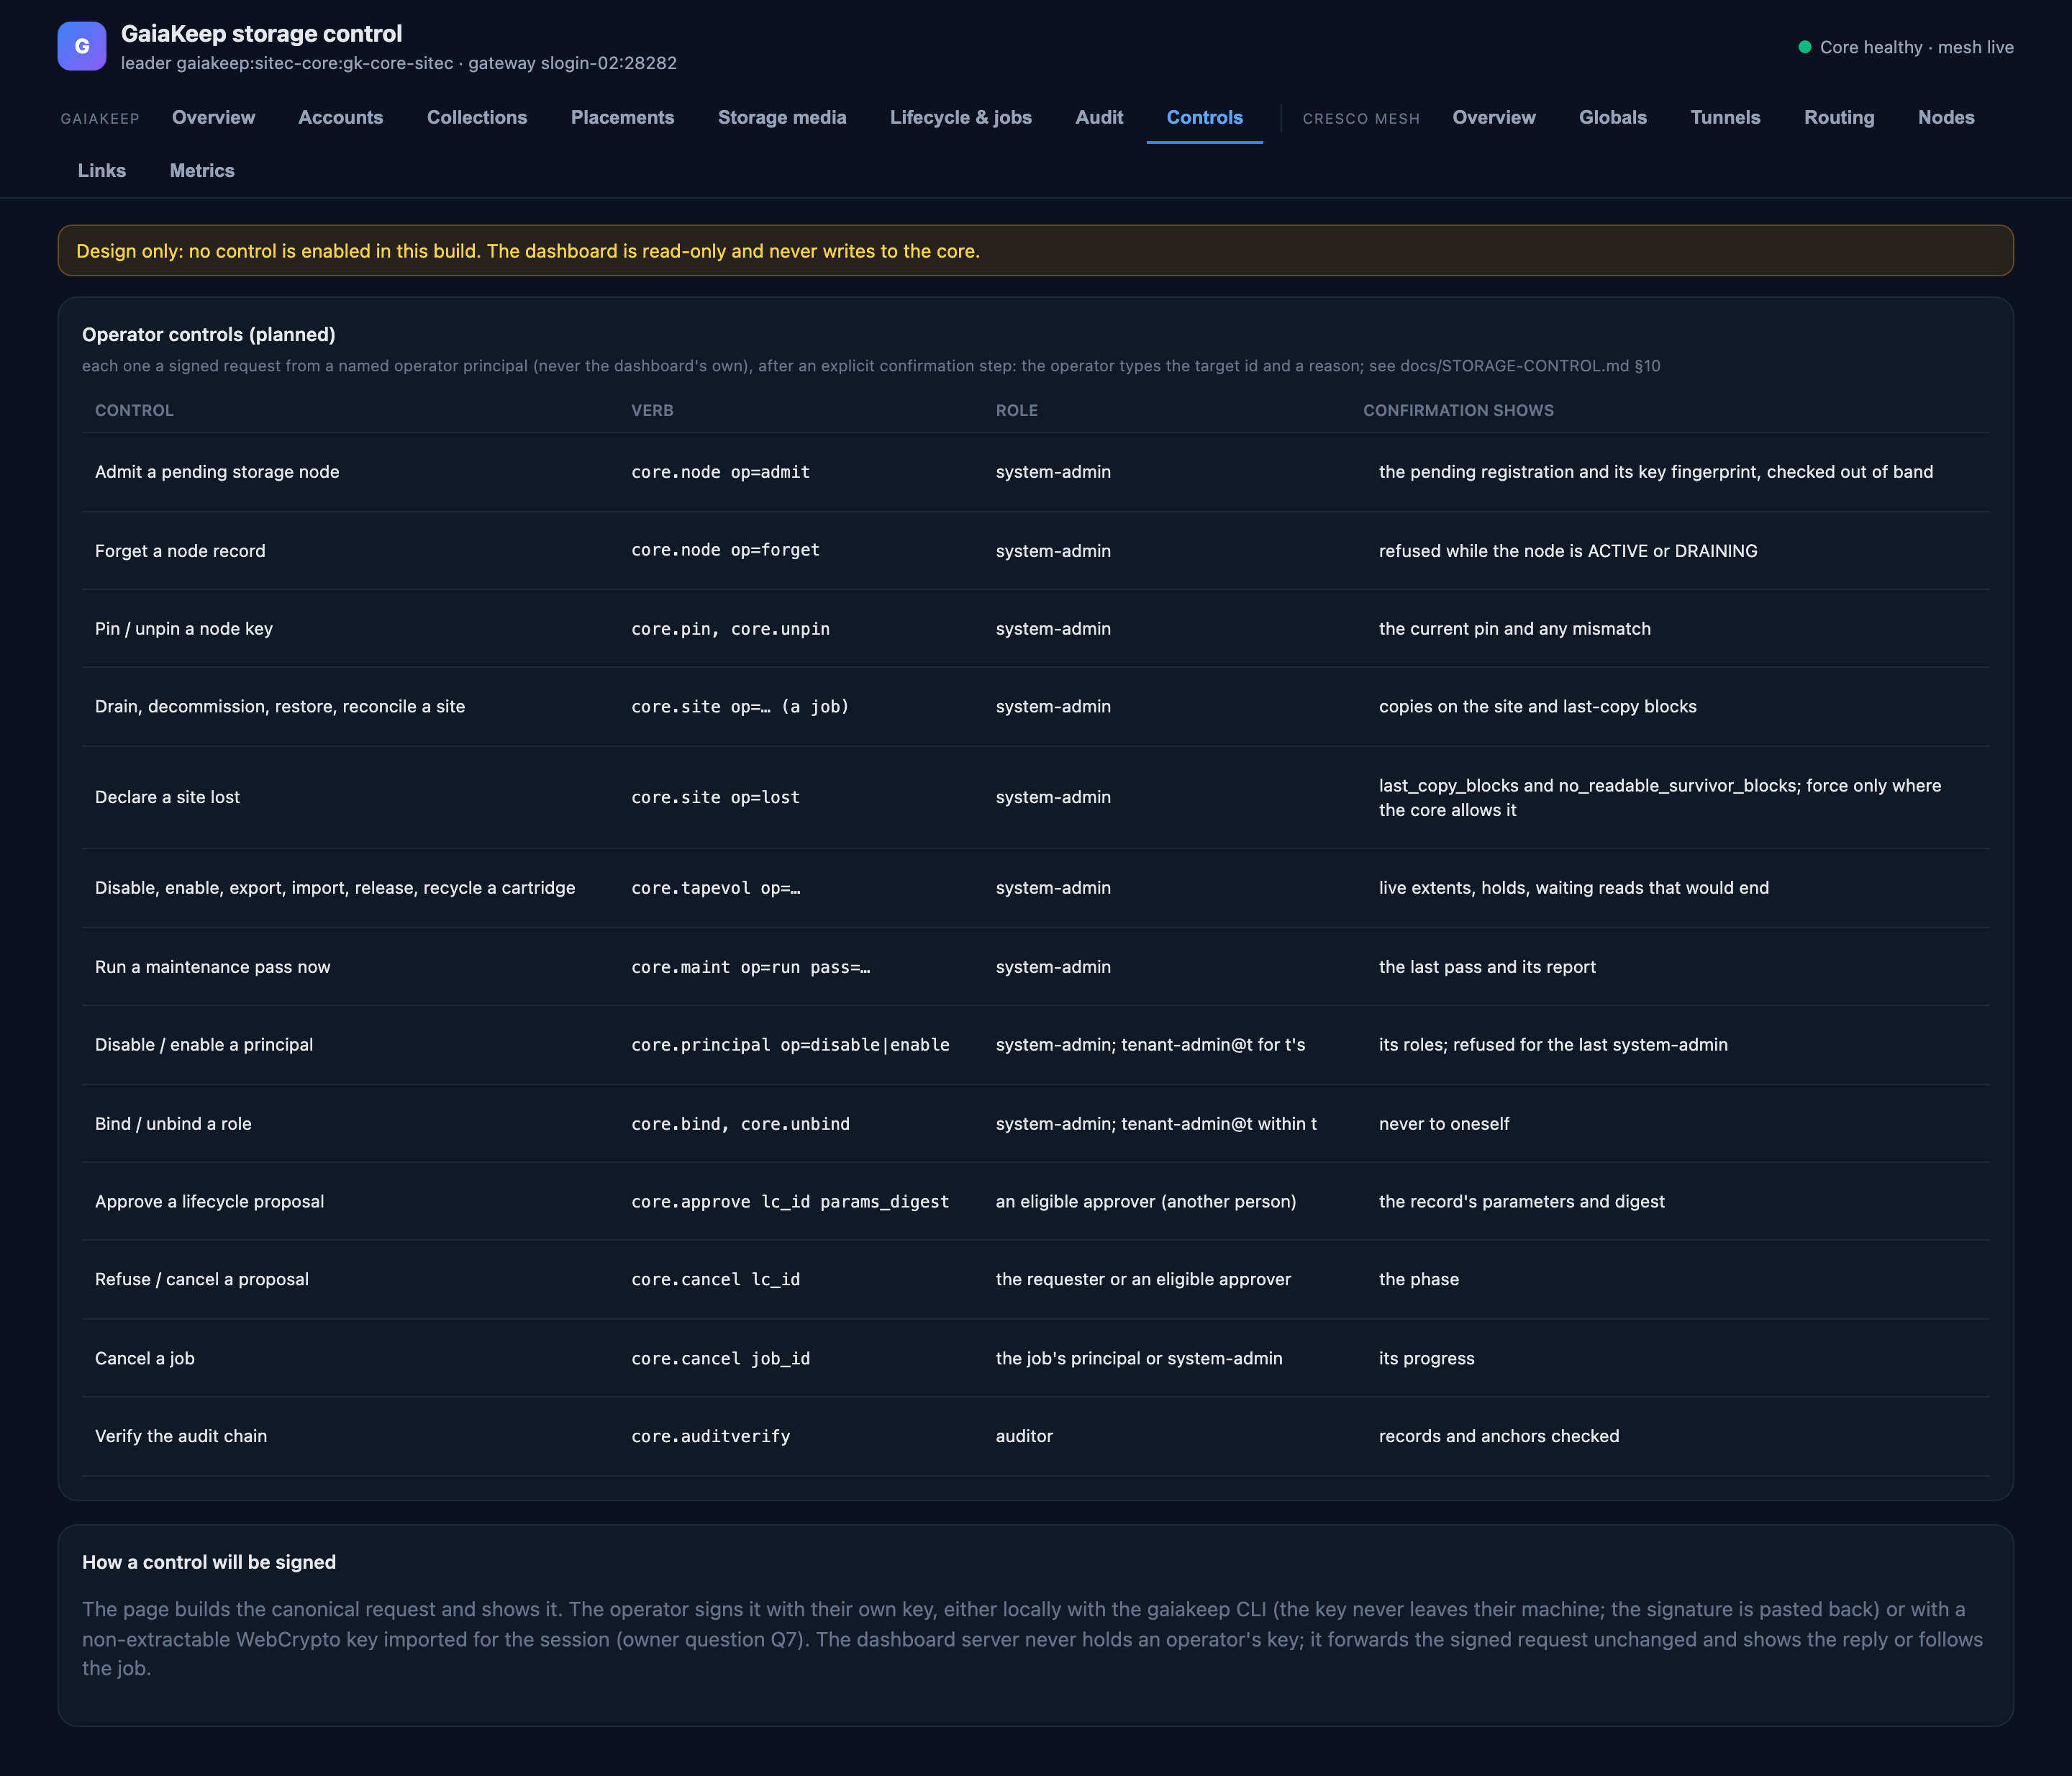This screenshot has width=2072, height=1776.
Task: Click live extents, holds, waiting reads text
Action: [1574, 888]
